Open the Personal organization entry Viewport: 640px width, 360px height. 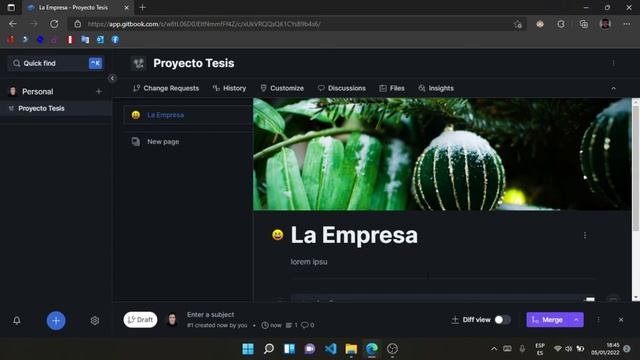[x=38, y=91]
